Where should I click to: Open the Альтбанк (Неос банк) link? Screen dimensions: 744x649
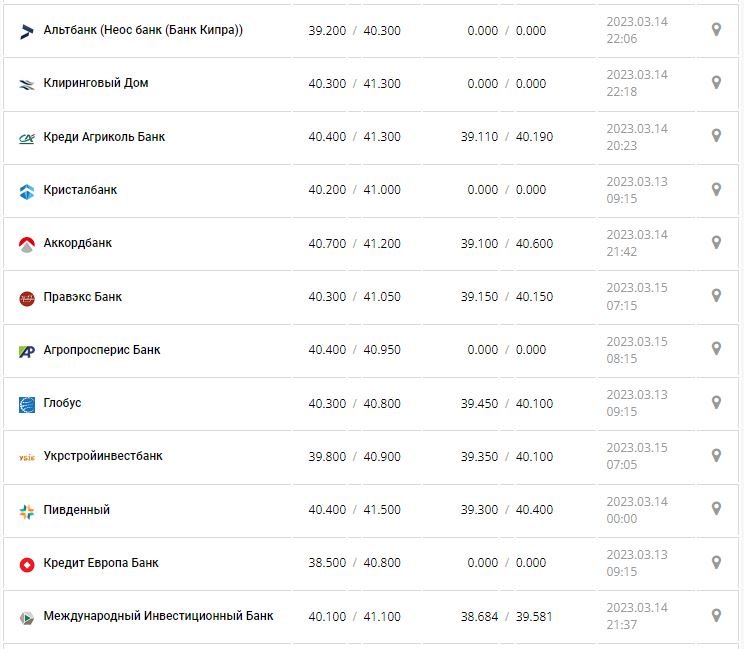click(x=143, y=30)
